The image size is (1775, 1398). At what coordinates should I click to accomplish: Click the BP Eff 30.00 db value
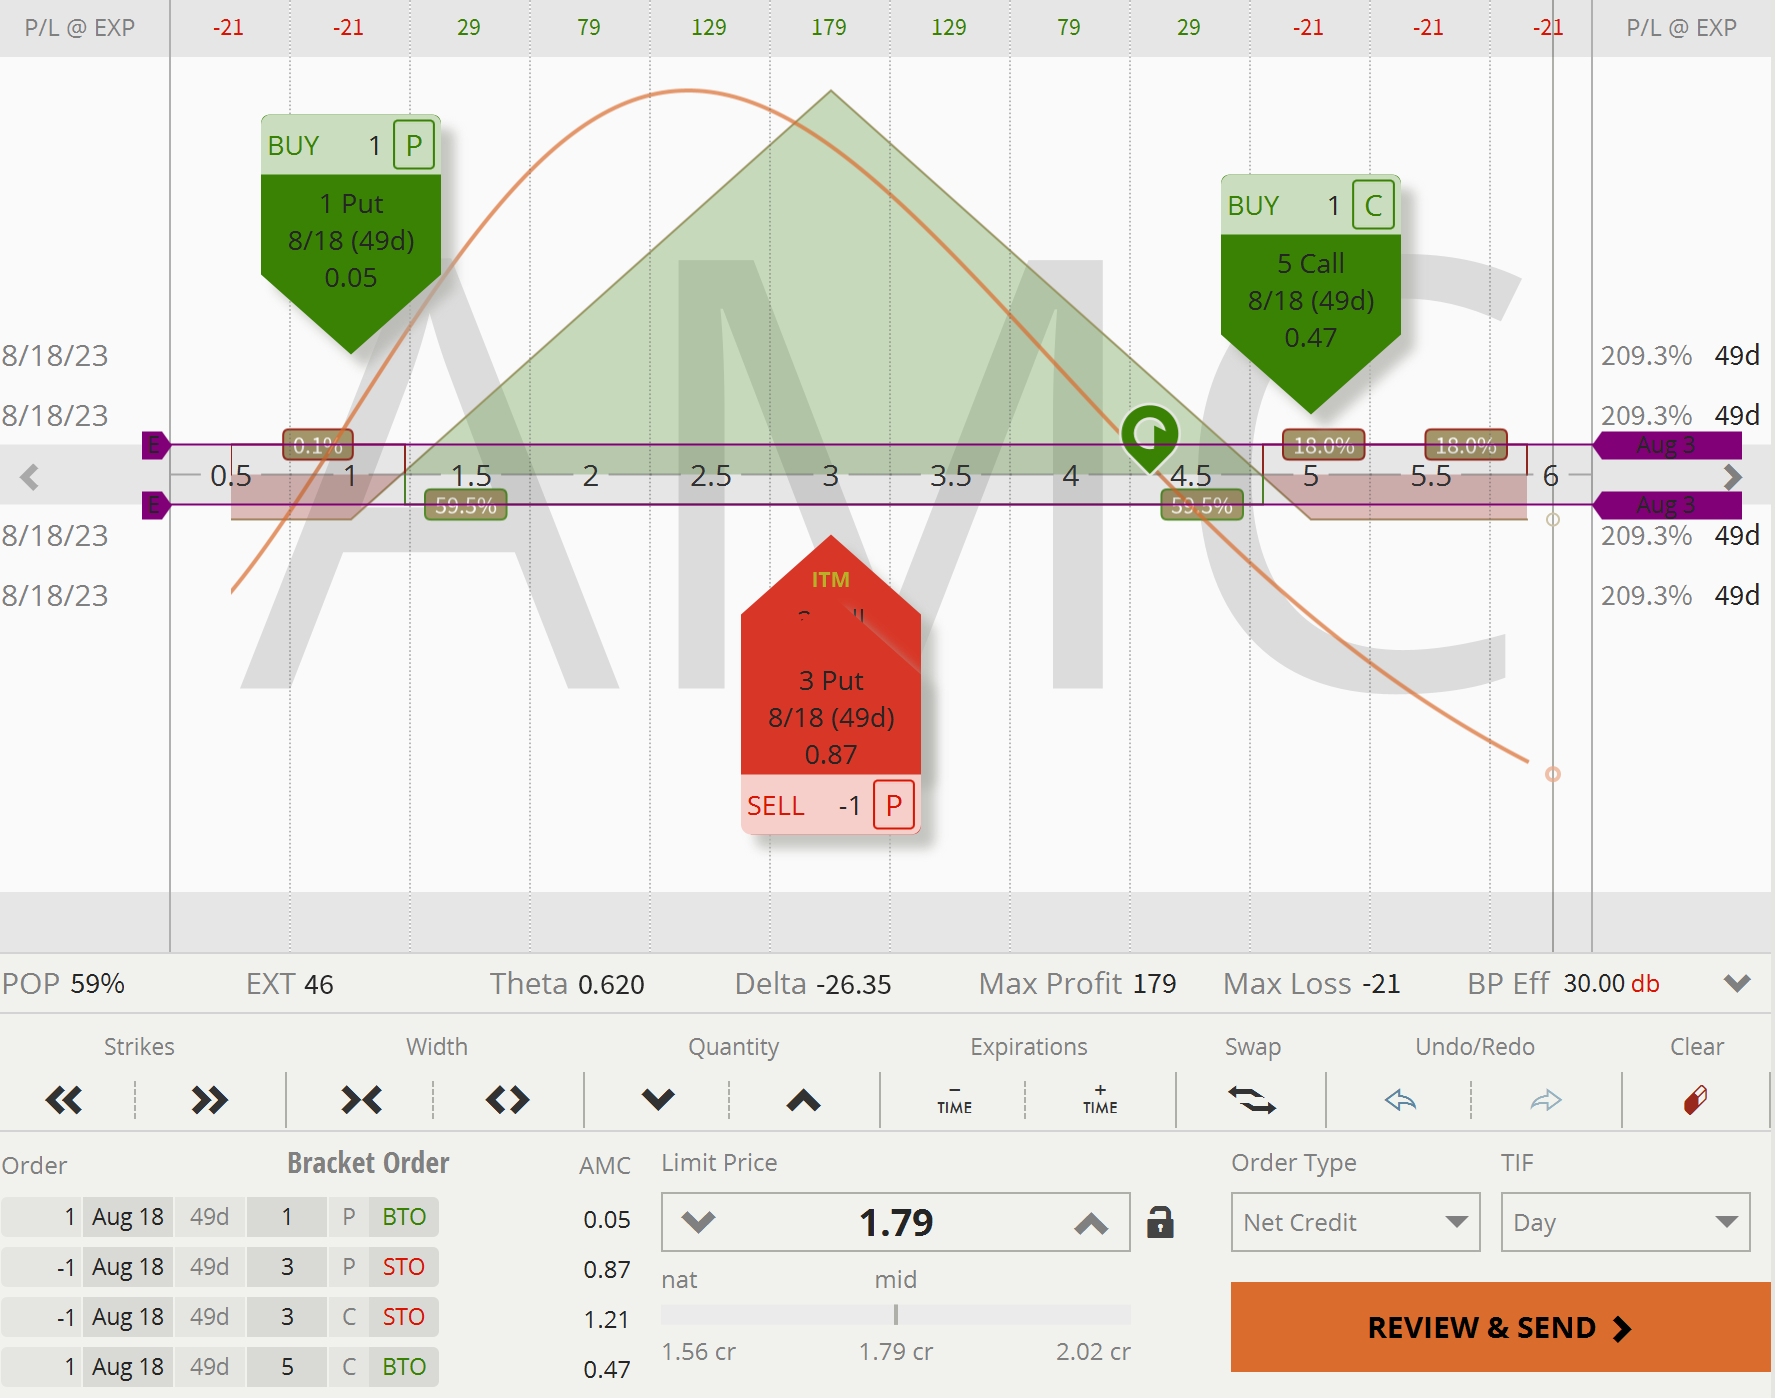[x=1611, y=983]
